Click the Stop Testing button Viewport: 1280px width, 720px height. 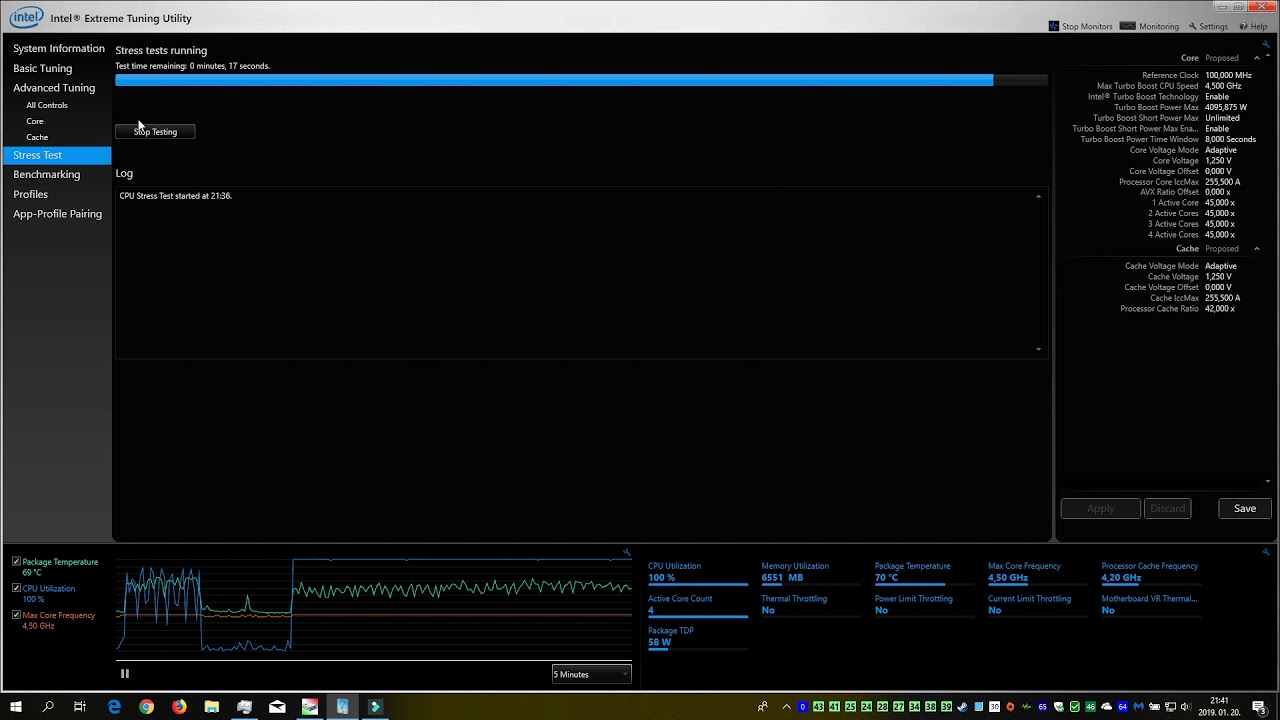155,132
